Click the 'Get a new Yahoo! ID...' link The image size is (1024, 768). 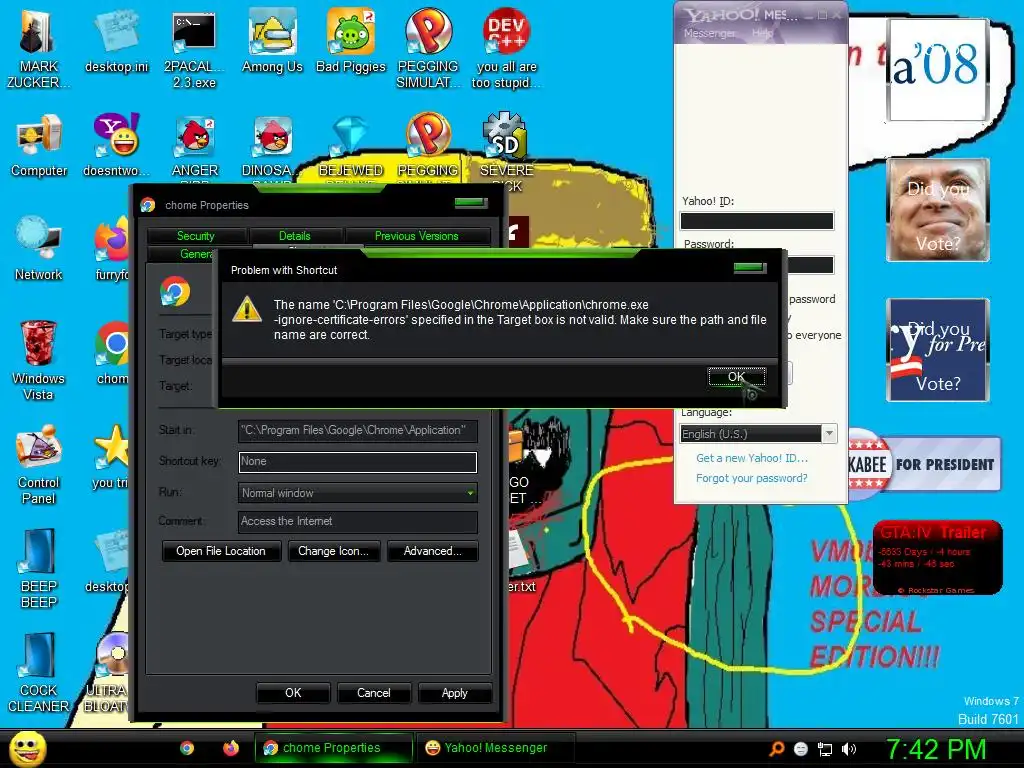752,458
